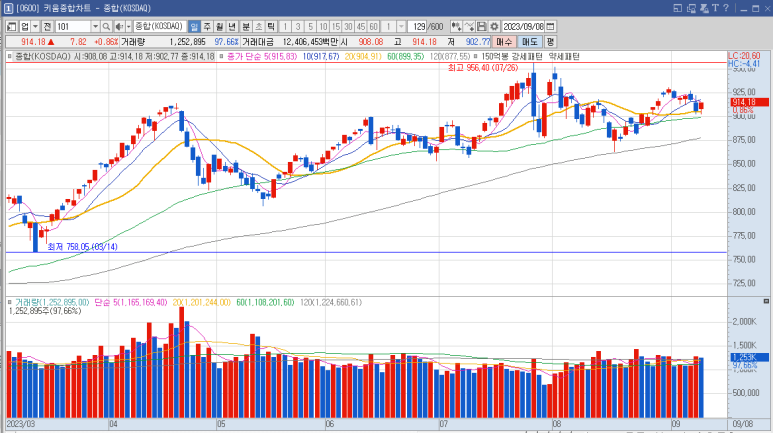
Task: Expand the code 101 history dropdown
Action: 95,26
